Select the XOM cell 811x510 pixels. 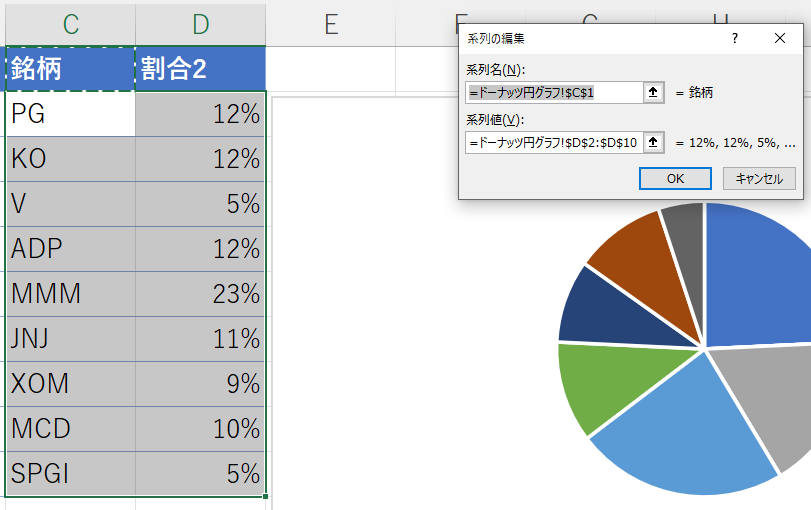[70, 384]
